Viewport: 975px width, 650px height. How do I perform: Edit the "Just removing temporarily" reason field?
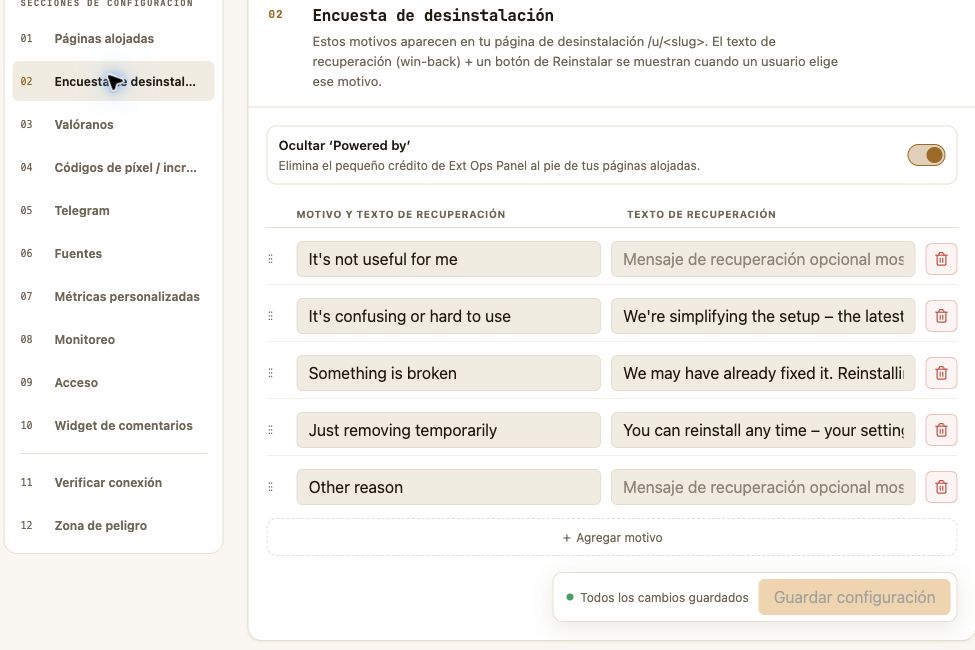coord(448,430)
